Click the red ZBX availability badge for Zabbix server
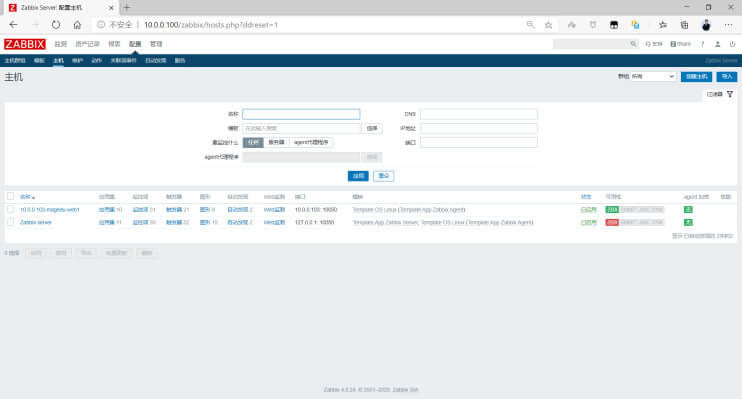Screen dimensions: 742x399 (612, 222)
